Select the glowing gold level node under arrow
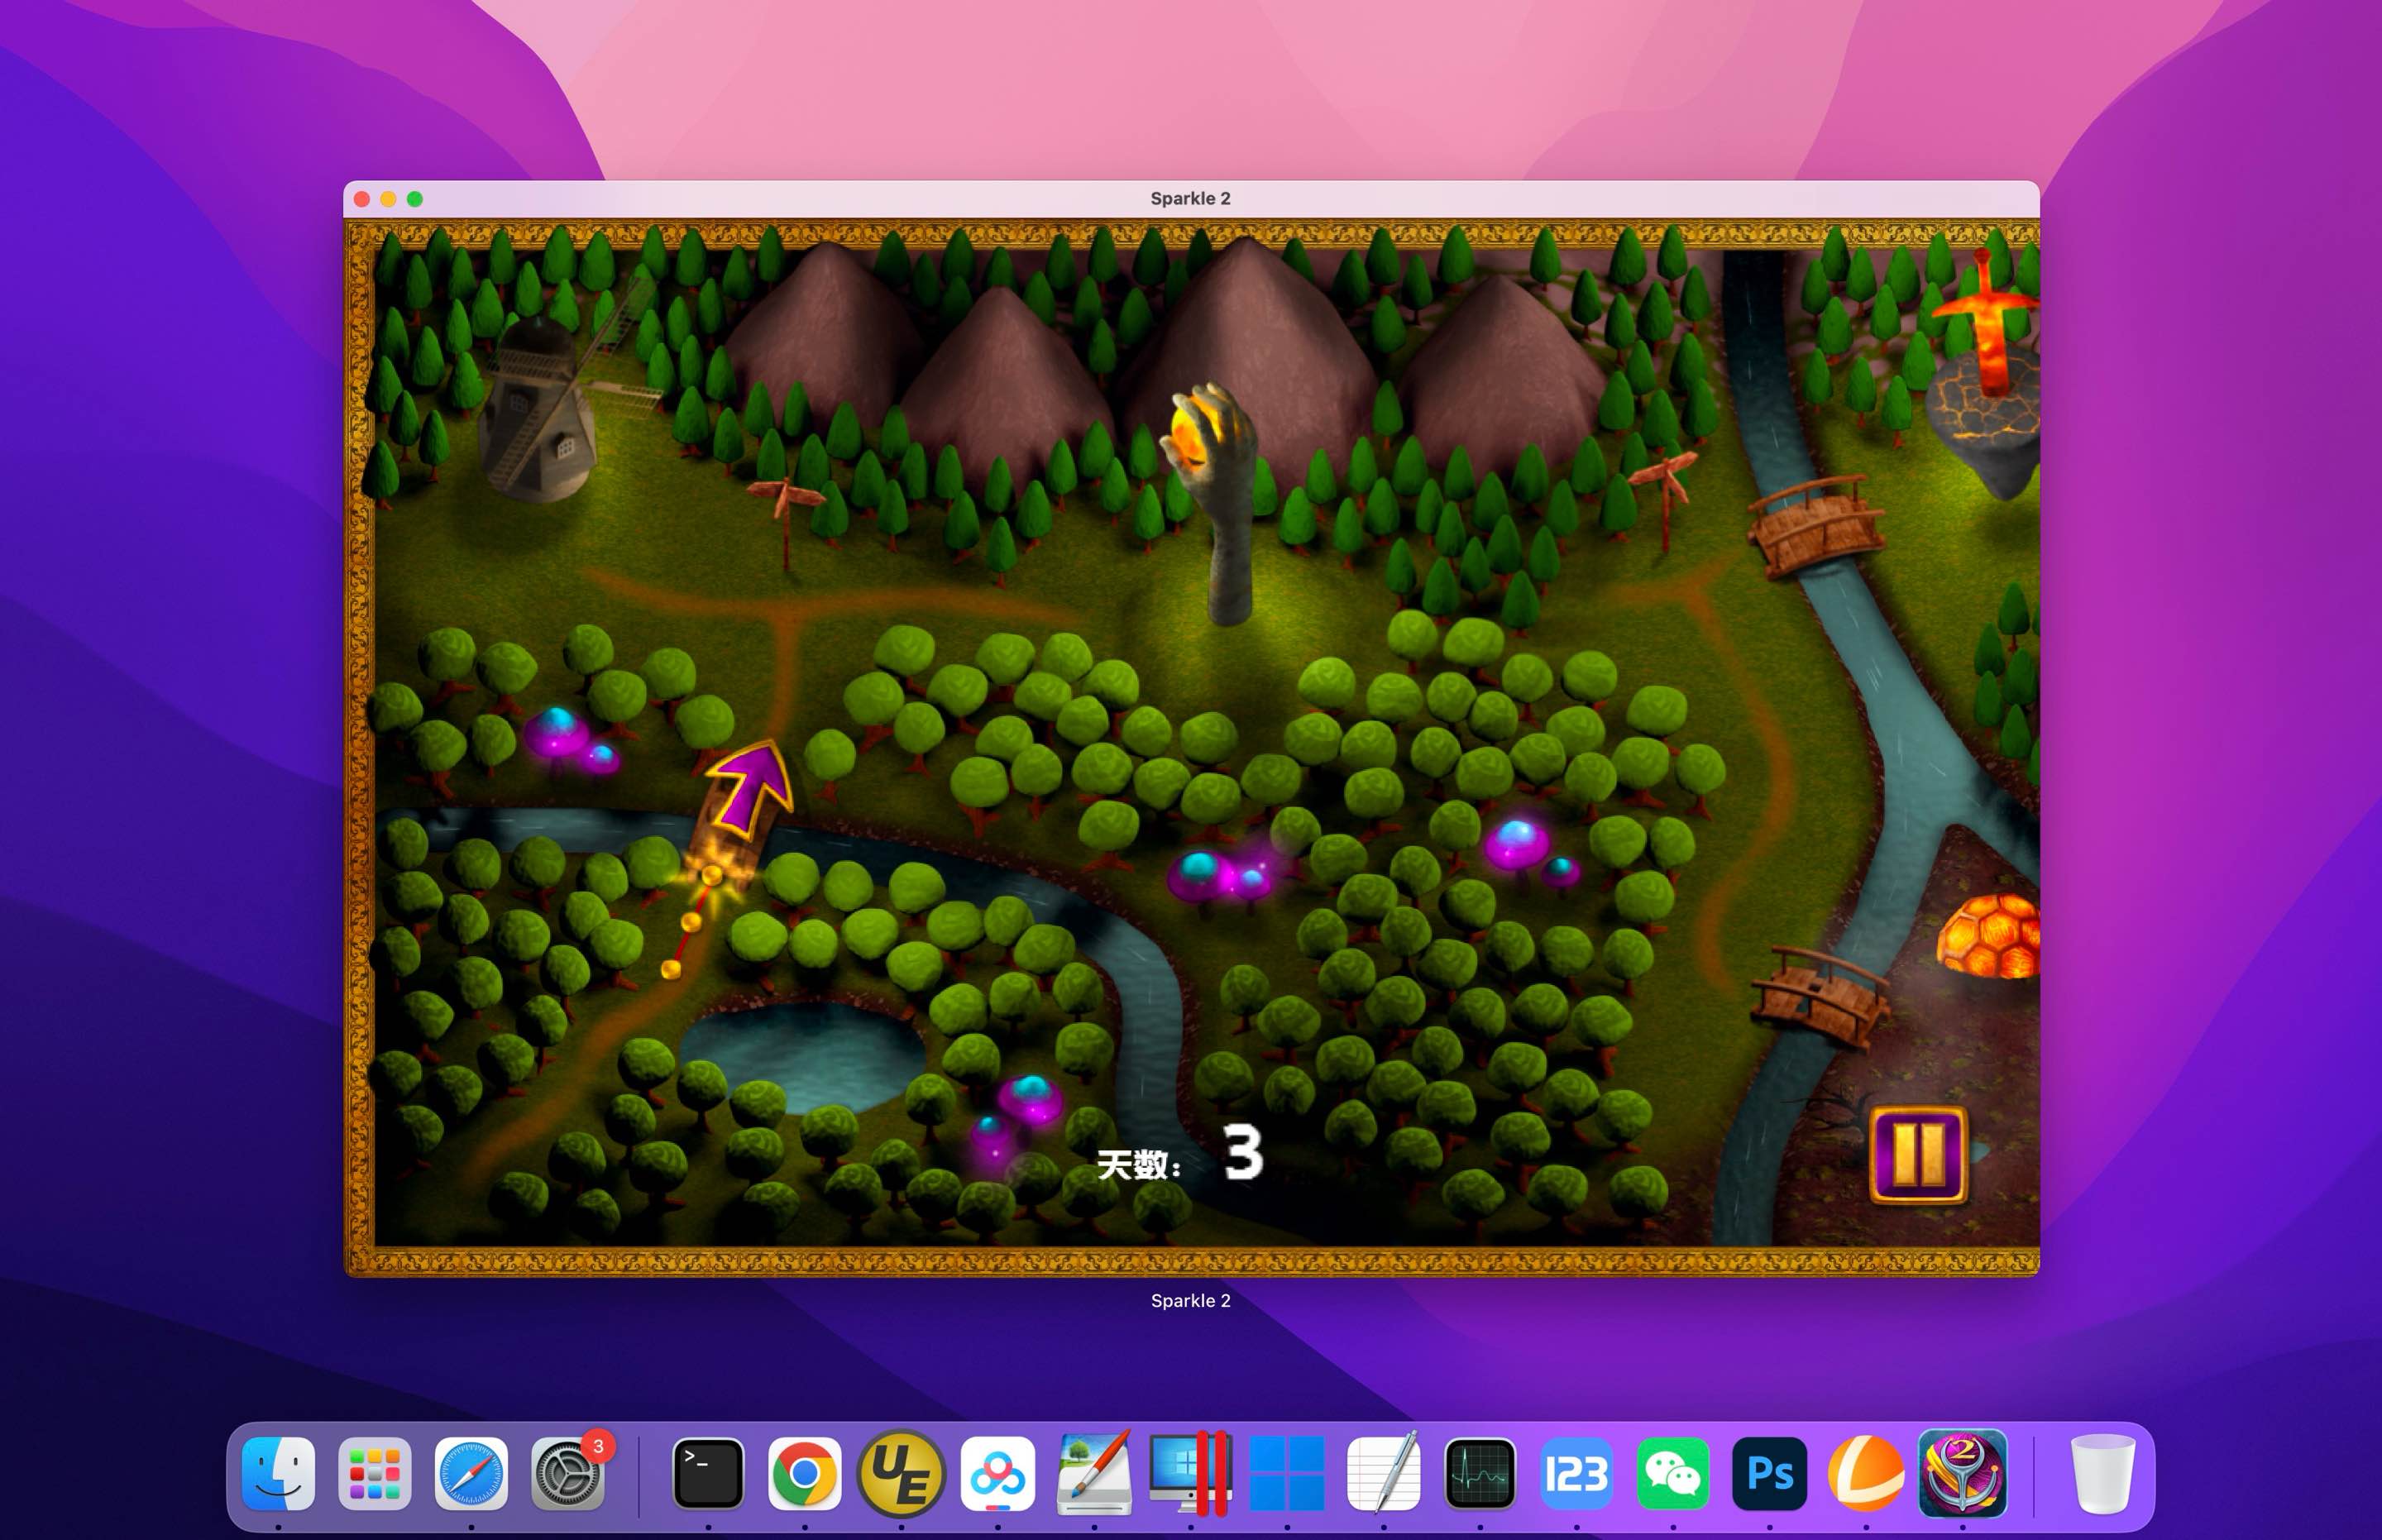2382x1540 pixels. click(x=712, y=875)
